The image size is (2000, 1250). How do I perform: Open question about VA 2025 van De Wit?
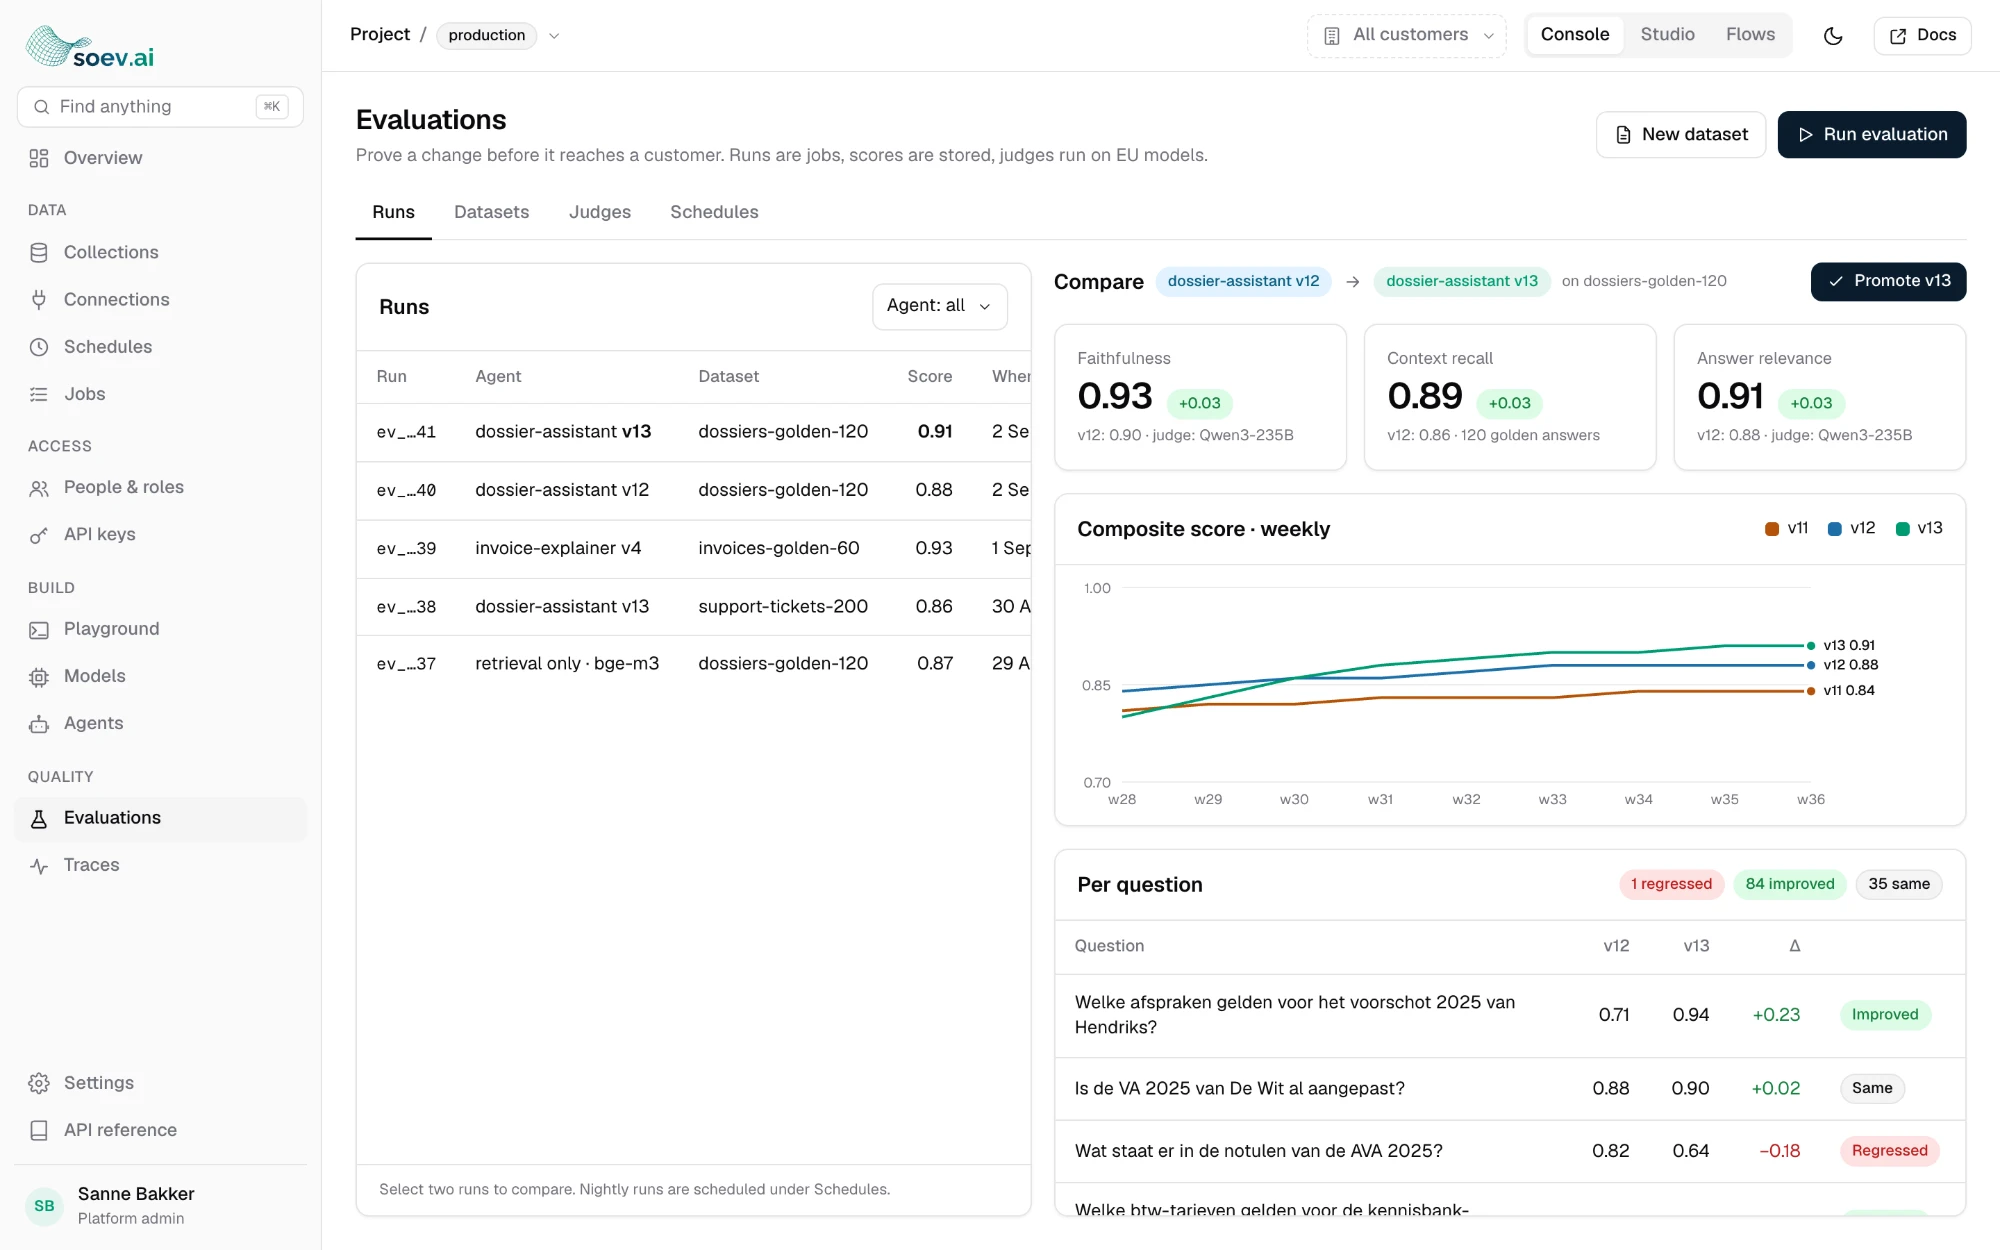pyautogui.click(x=1510, y=1089)
